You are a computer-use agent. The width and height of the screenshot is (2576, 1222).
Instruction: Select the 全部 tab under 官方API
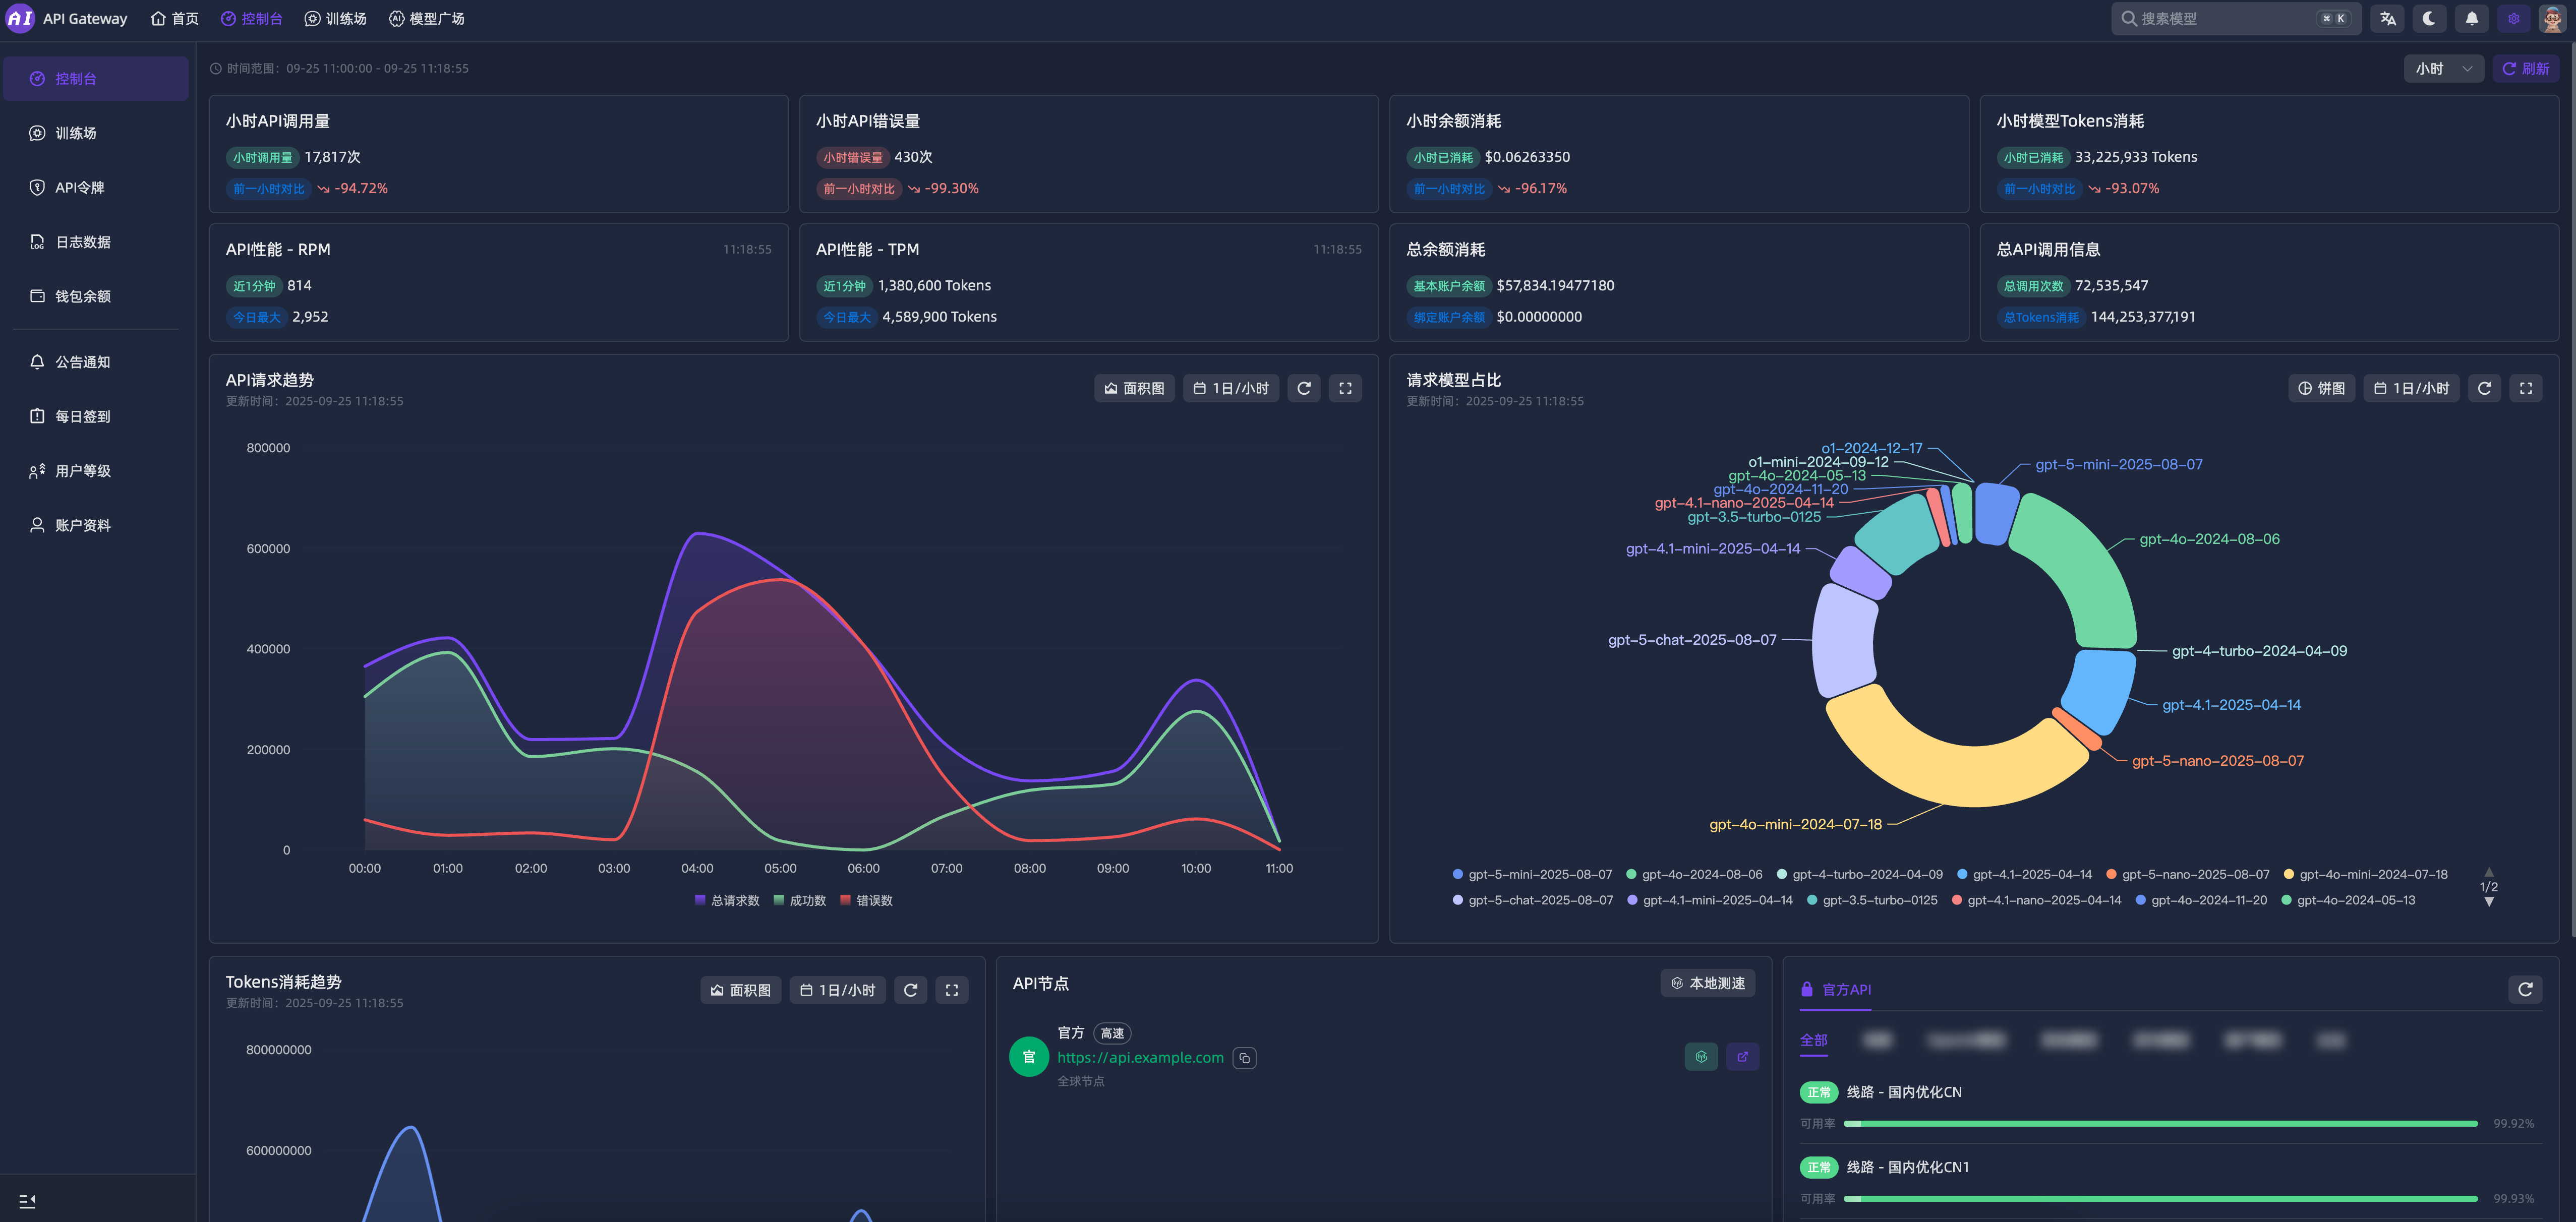click(x=1813, y=1040)
